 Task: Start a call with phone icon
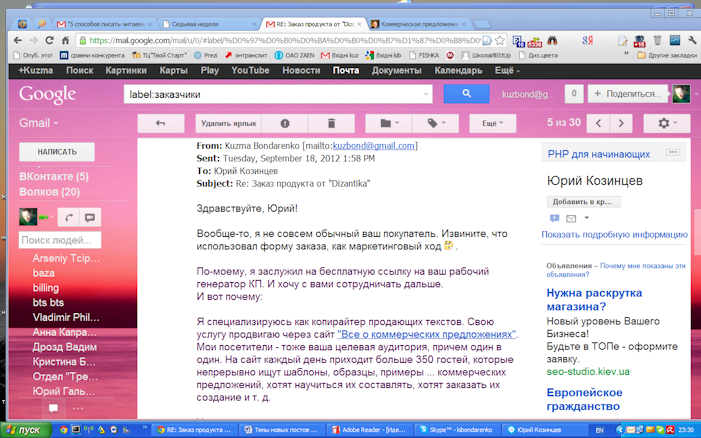click(68, 218)
